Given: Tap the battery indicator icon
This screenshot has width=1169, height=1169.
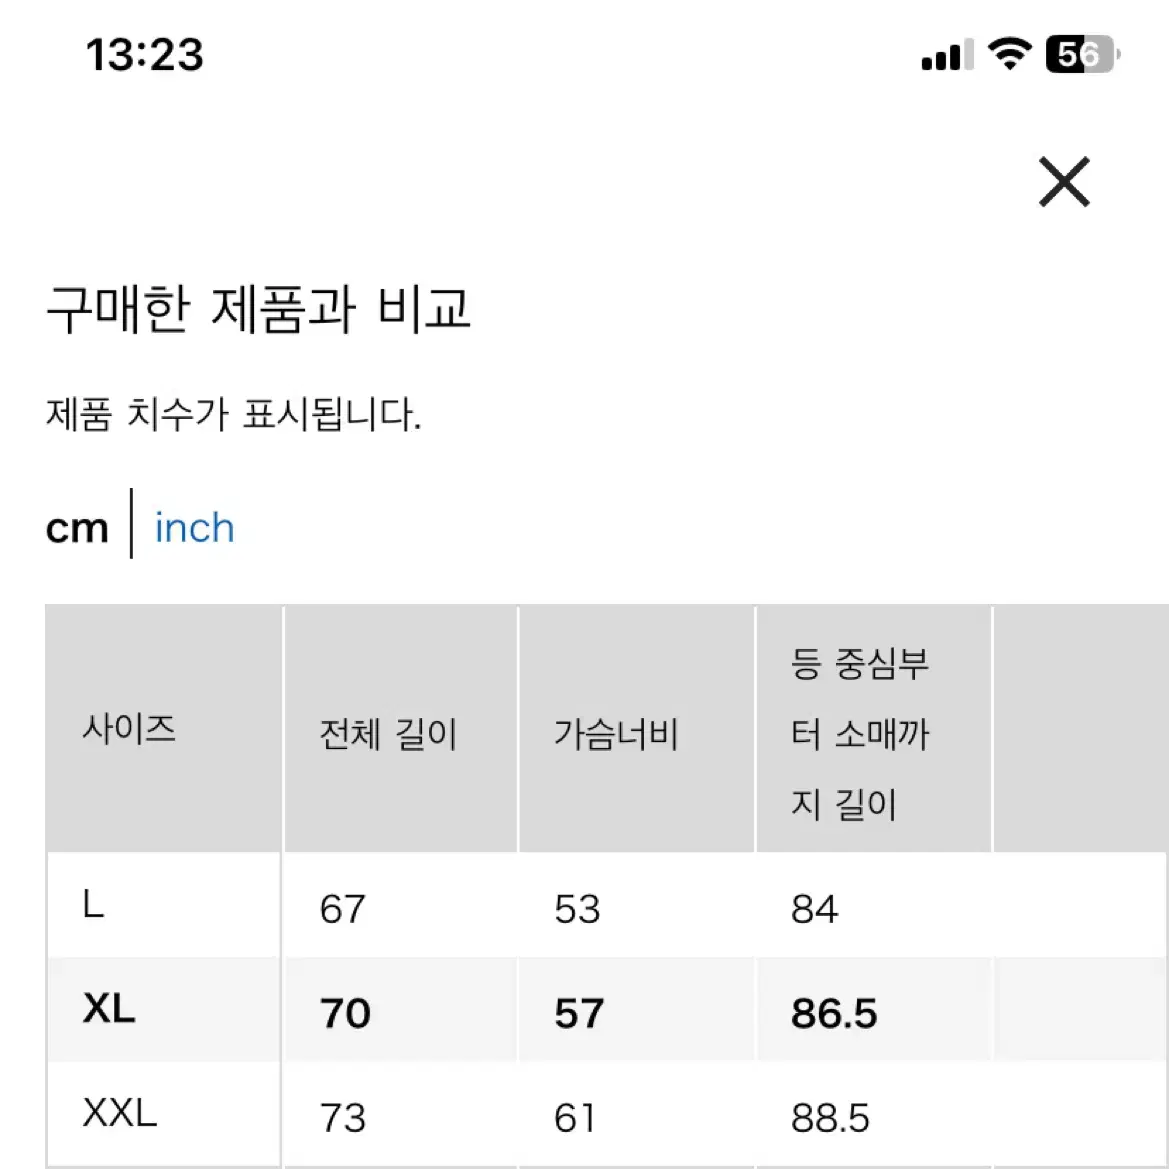Looking at the screenshot, I should 1083,54.
